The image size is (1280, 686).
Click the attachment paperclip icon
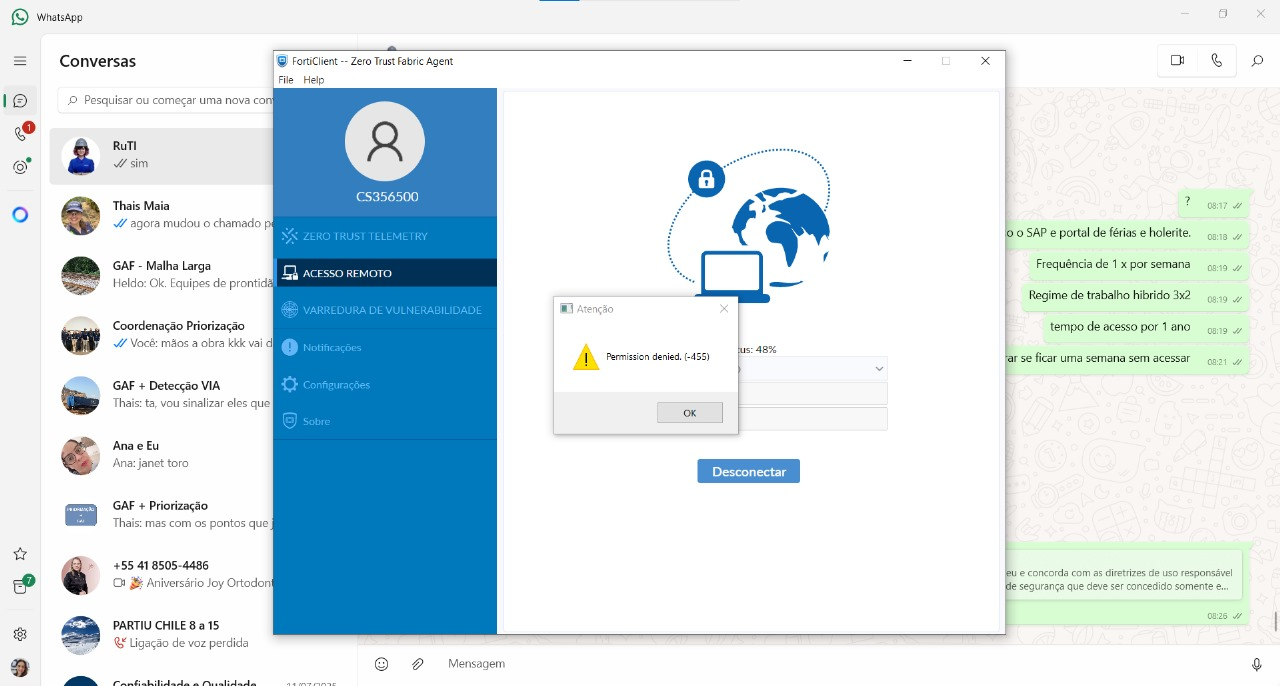click(x=418, y=664)
